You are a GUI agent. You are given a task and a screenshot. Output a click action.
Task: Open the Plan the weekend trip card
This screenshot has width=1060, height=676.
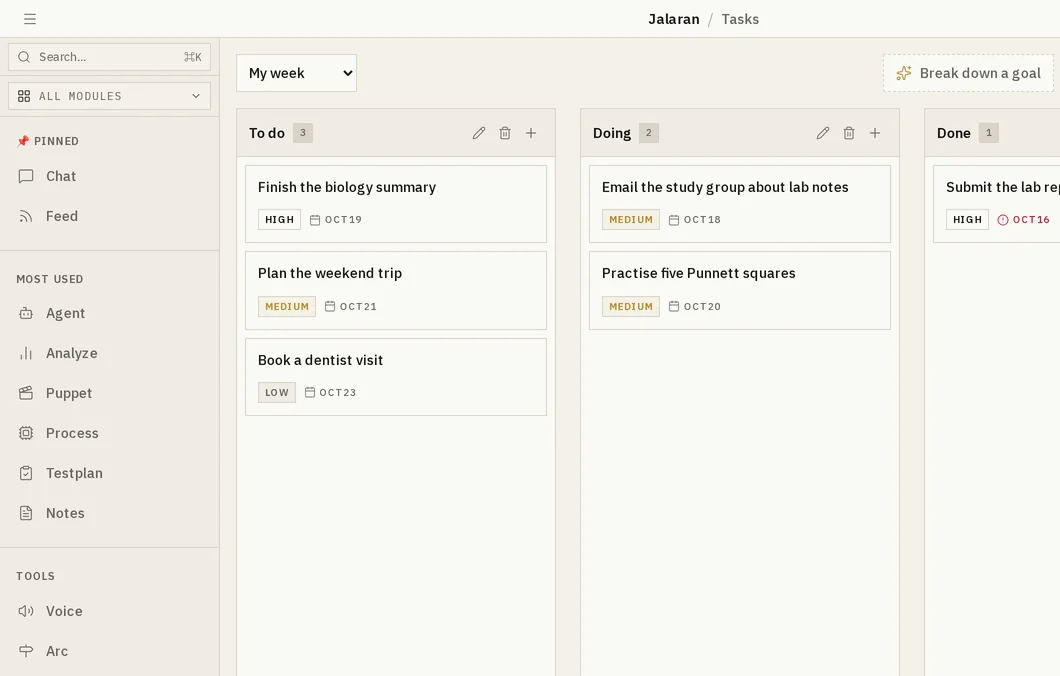(x=395, y=291)
